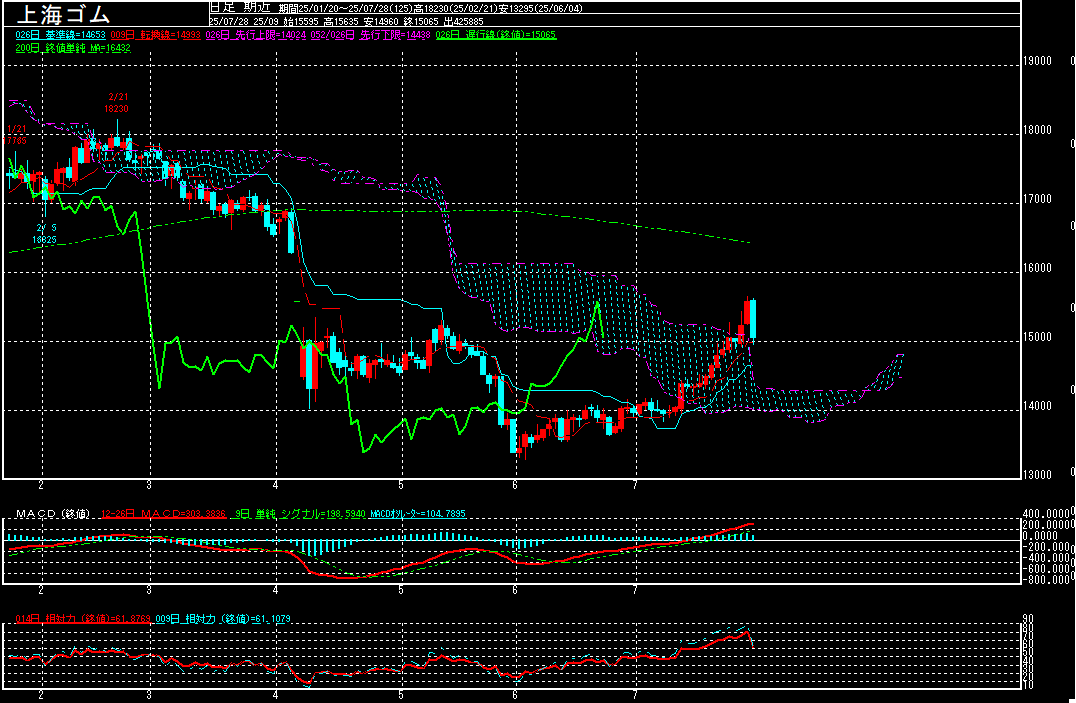Click month 3 on RSI panel axis
The width and height of the screenshot is (1076, 703).
pyautogui.click(x=149, y=695)
